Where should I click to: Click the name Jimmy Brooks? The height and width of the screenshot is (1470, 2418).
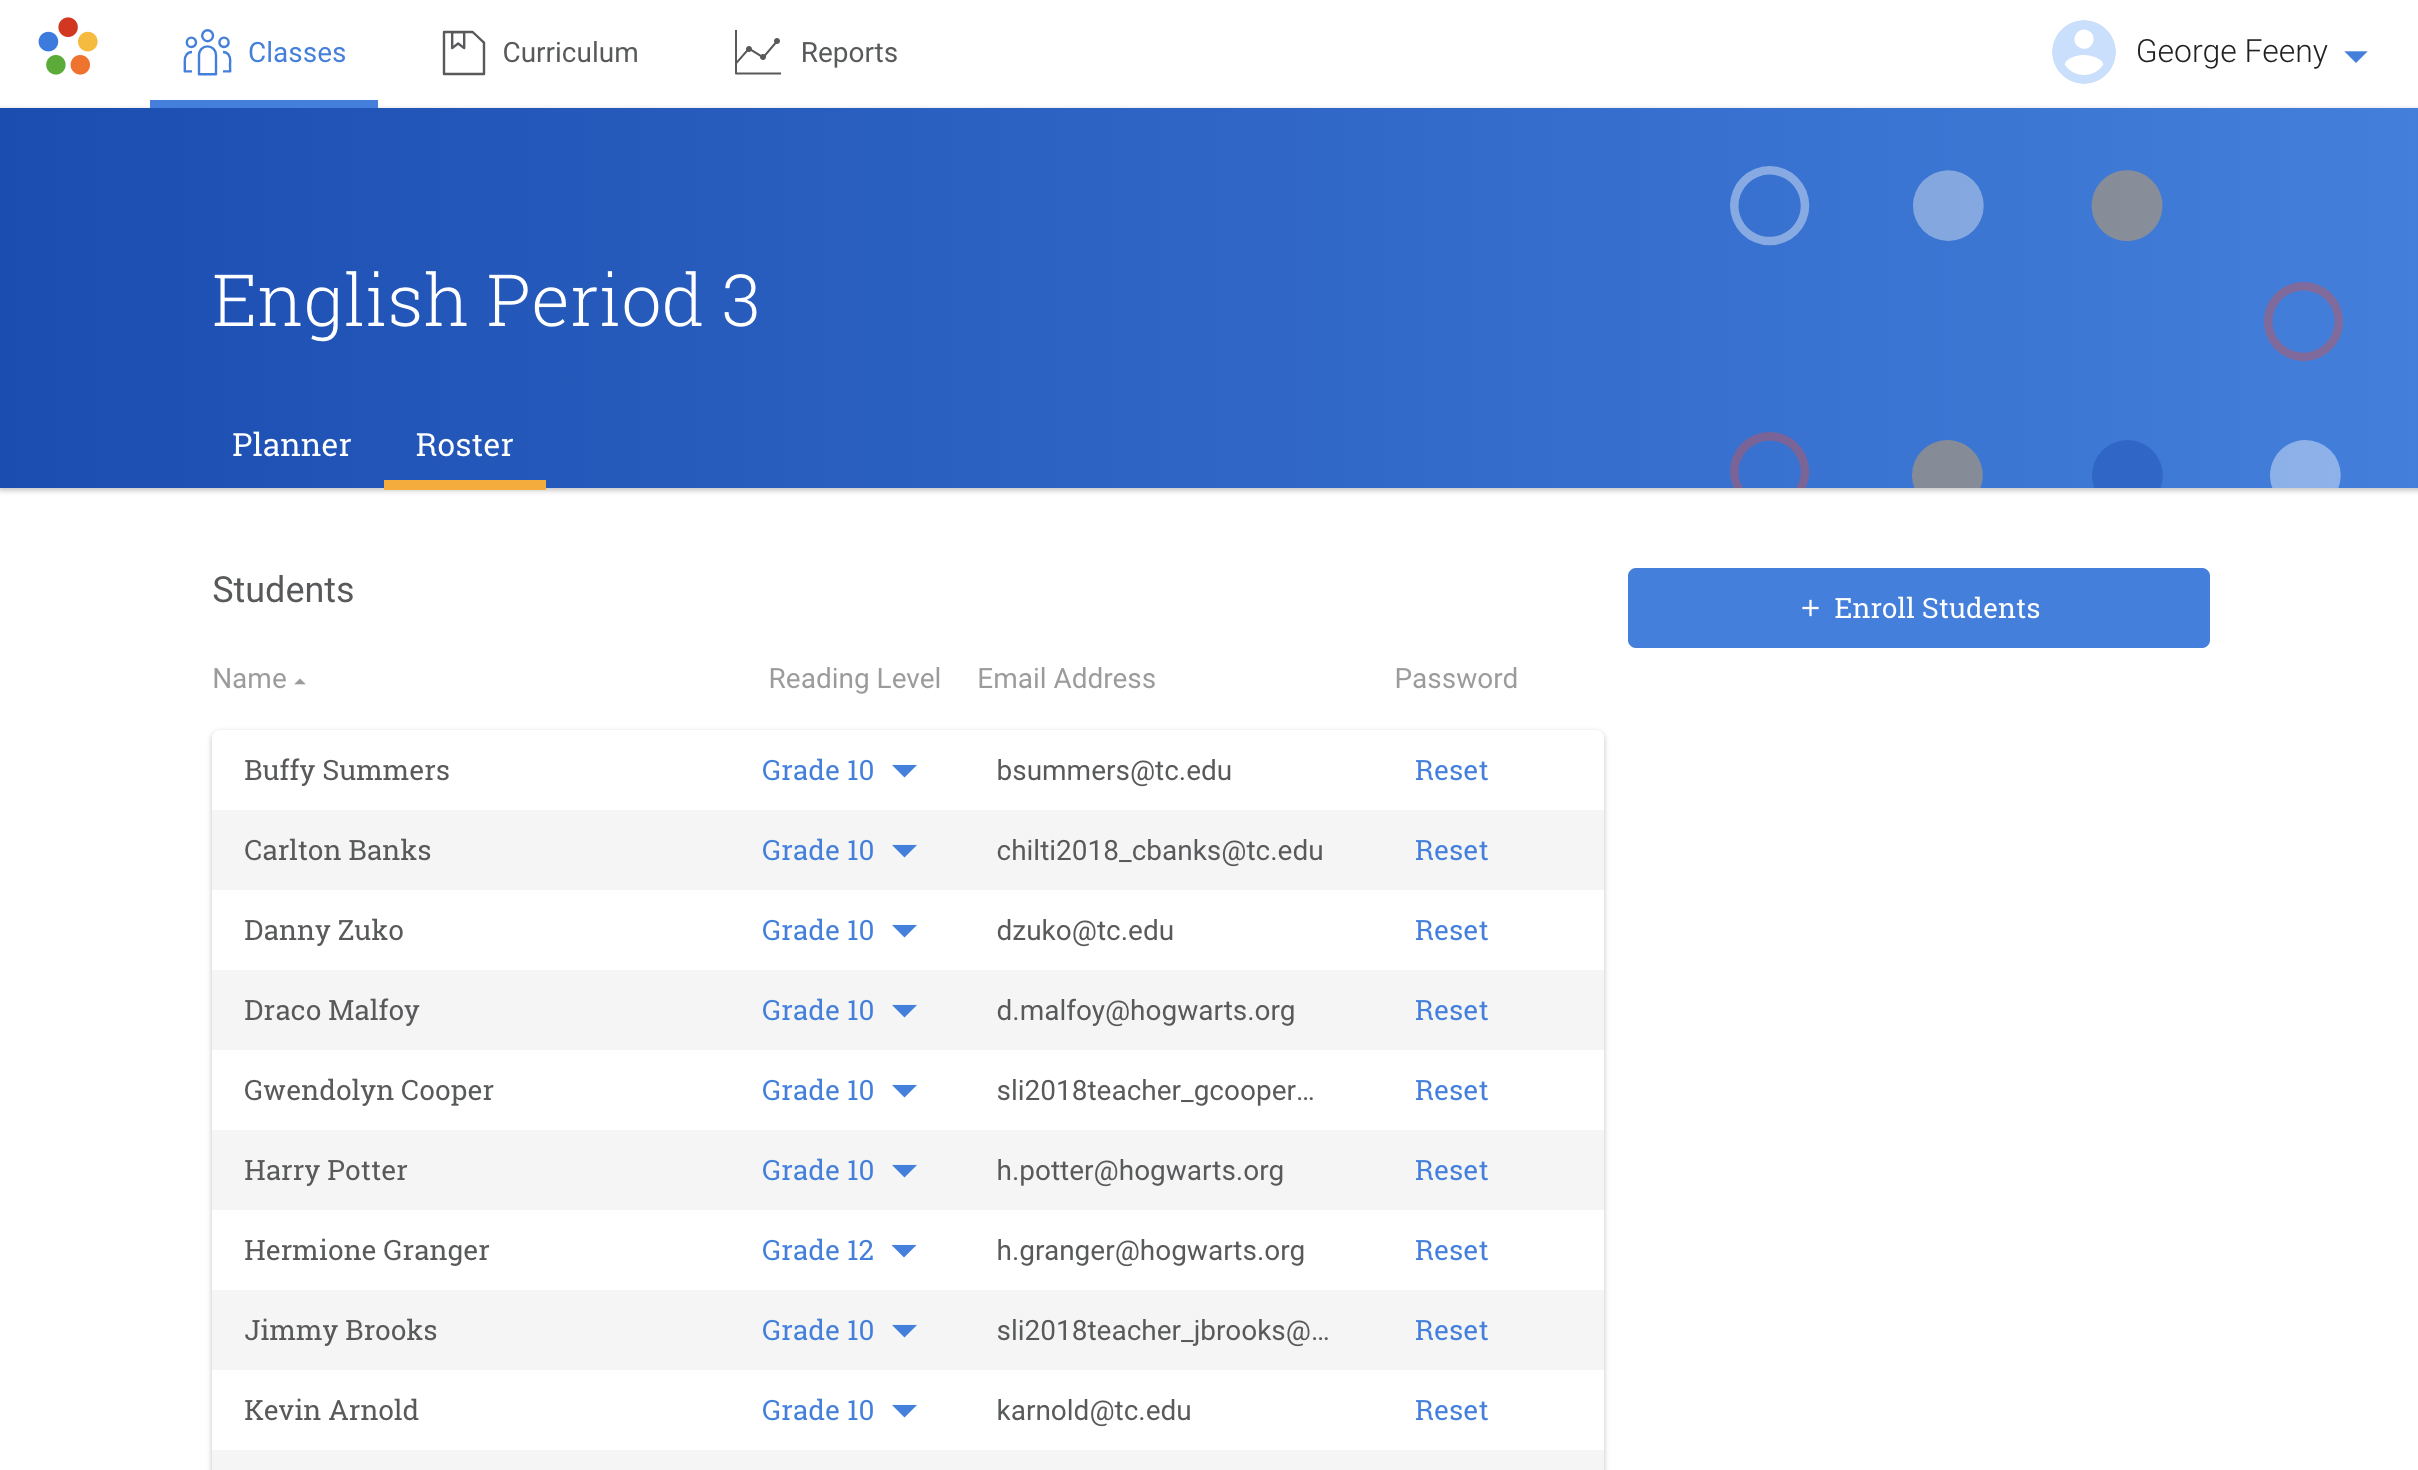click(341, 1331)
